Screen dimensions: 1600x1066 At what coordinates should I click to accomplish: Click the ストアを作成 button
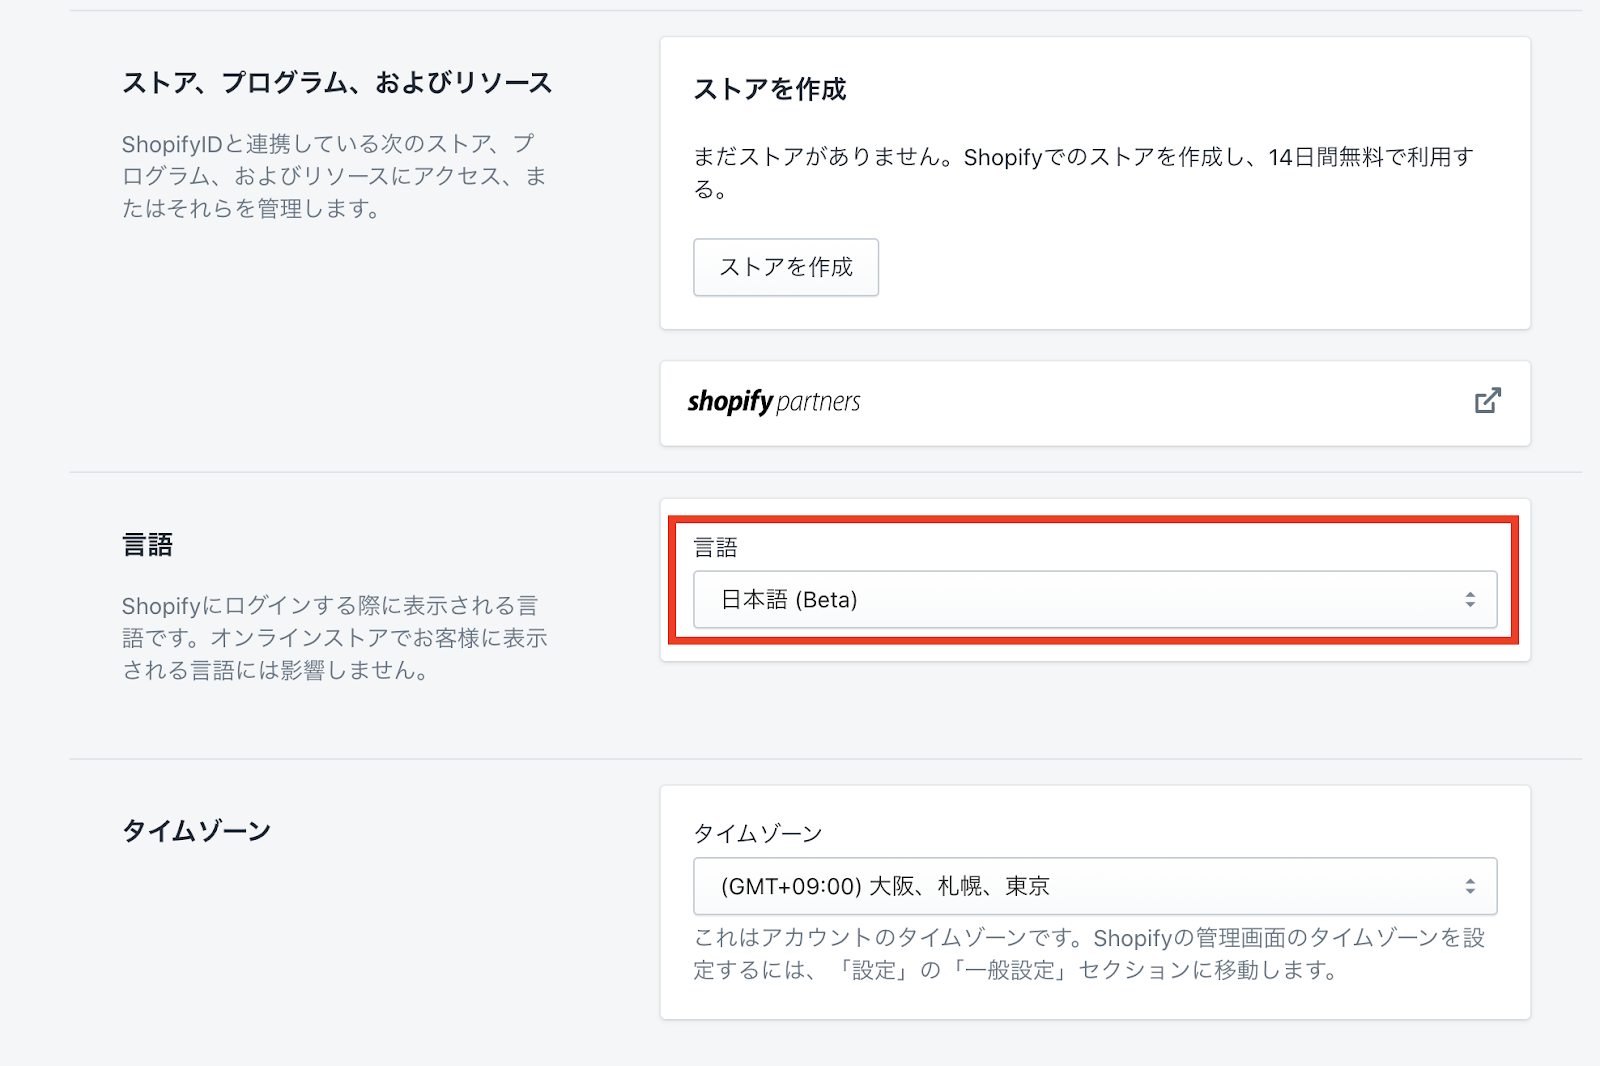click(x=785, y=267)
